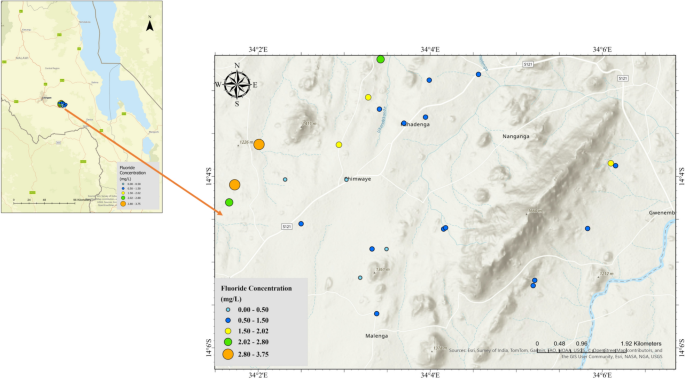Image resolution: width=685 pixels, height=379 pixels.
Task: Select the large orange marker beside the 1226 m label
Action: 259,145
